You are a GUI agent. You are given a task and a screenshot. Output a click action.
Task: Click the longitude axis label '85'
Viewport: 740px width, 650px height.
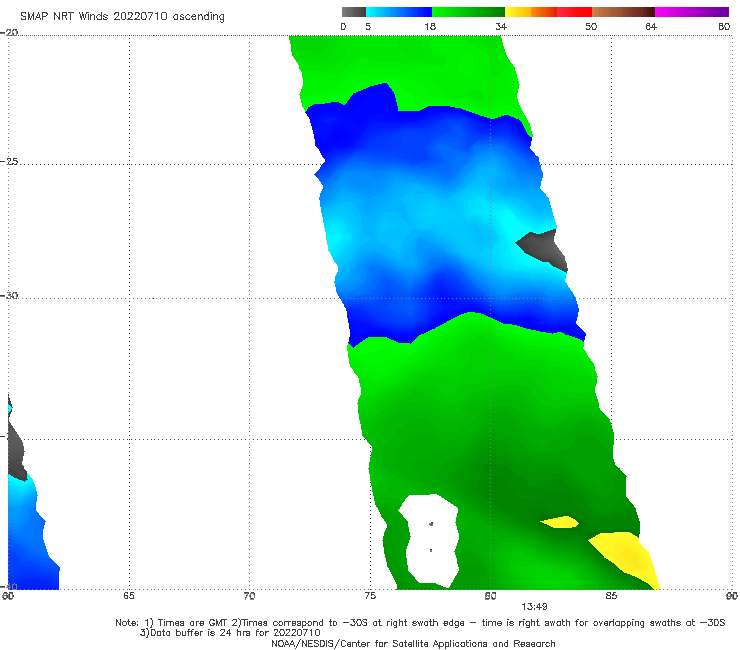[x=611, y=596]
